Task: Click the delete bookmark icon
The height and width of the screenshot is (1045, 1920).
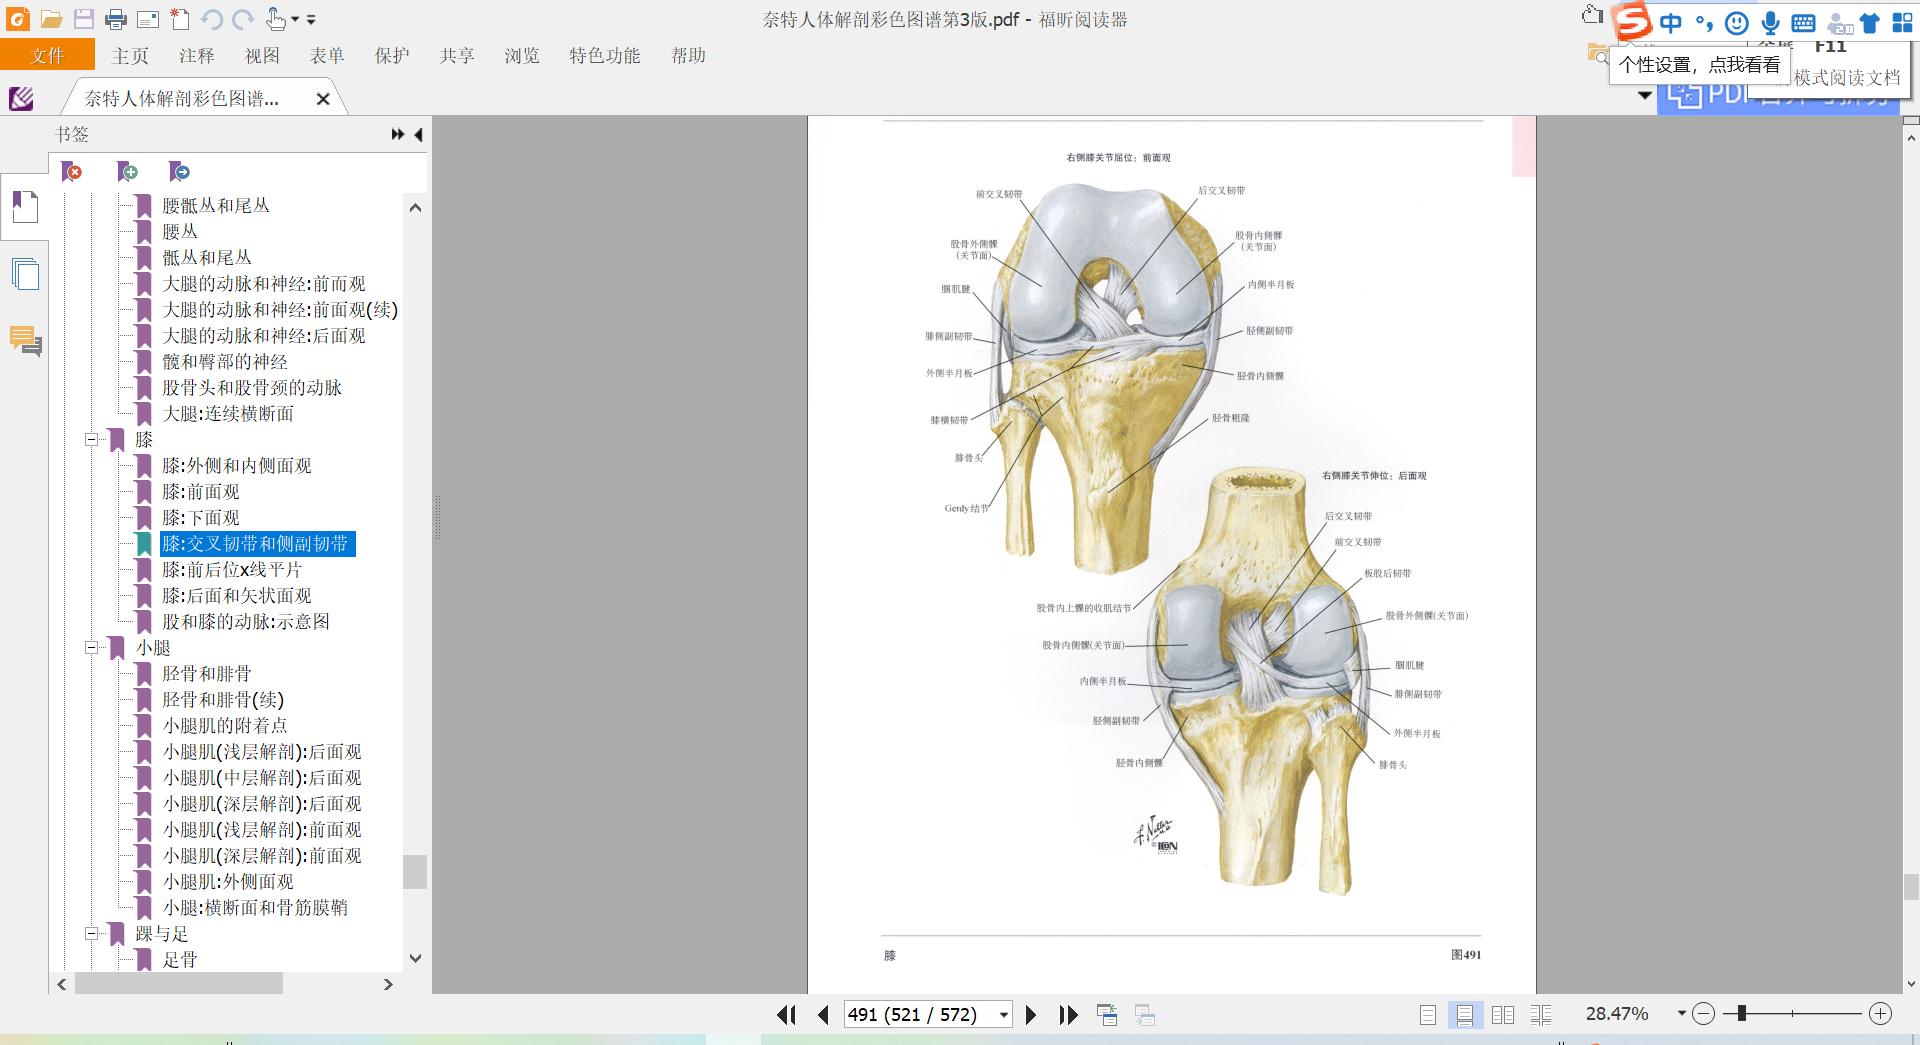Action: (x=72, y=172)
